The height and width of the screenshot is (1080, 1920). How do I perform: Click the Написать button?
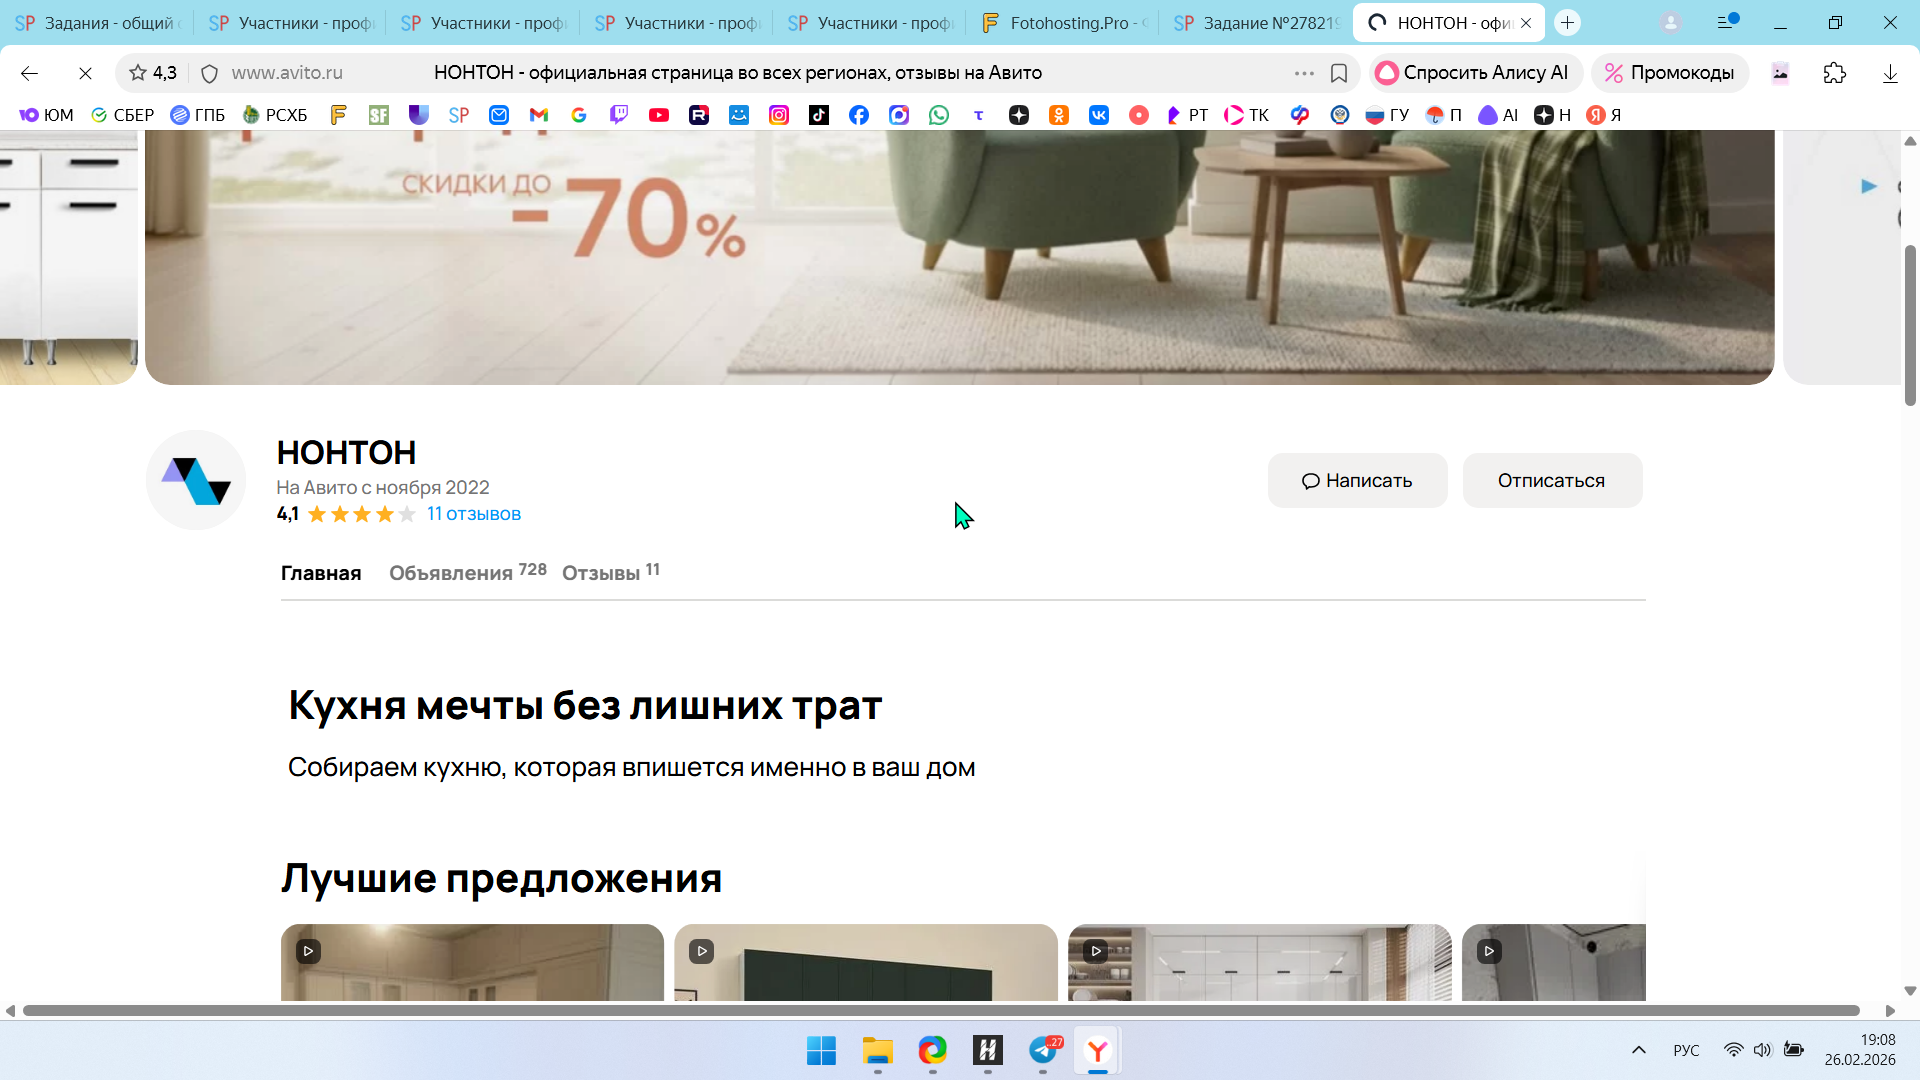pyautogui.click(x=1357, y=480)
